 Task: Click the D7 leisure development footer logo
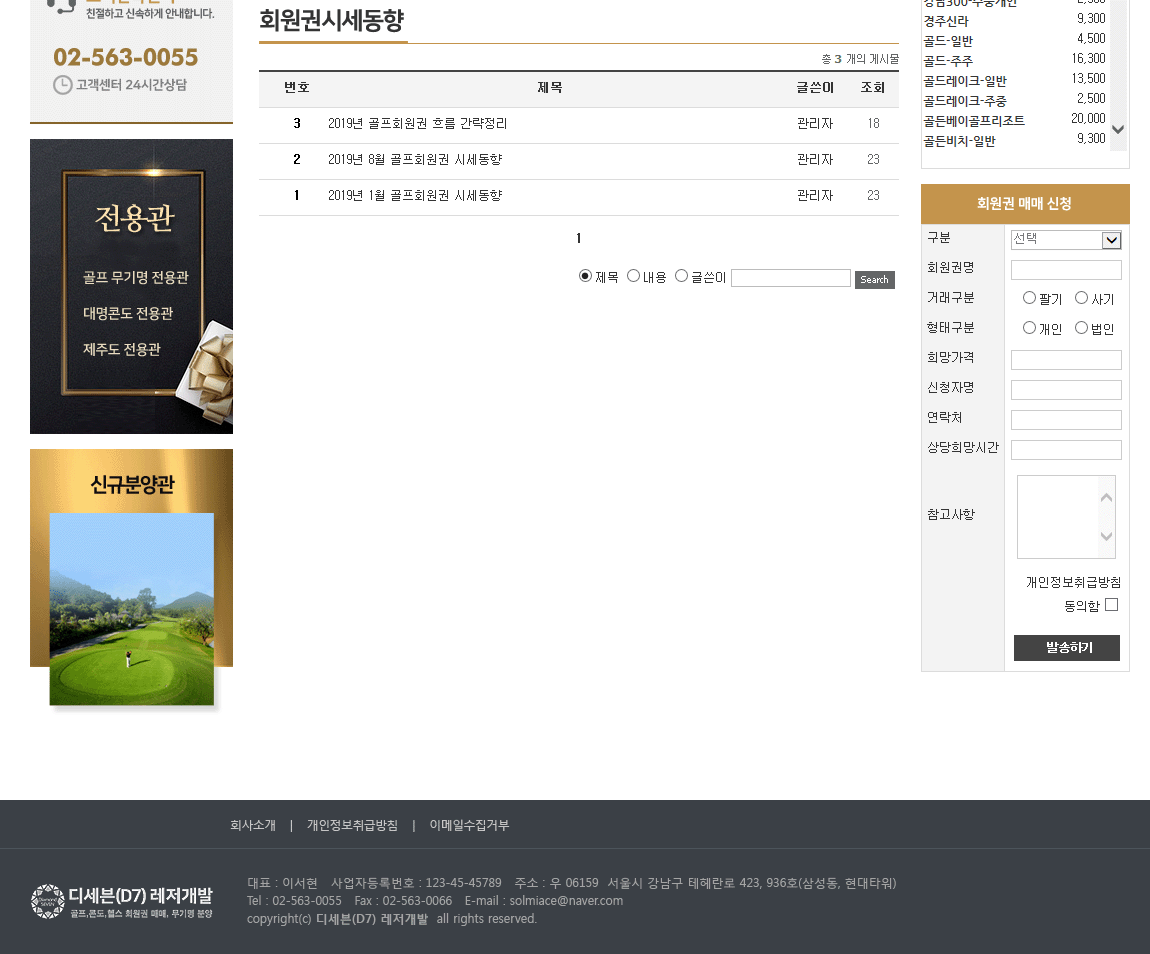[122, 901]
